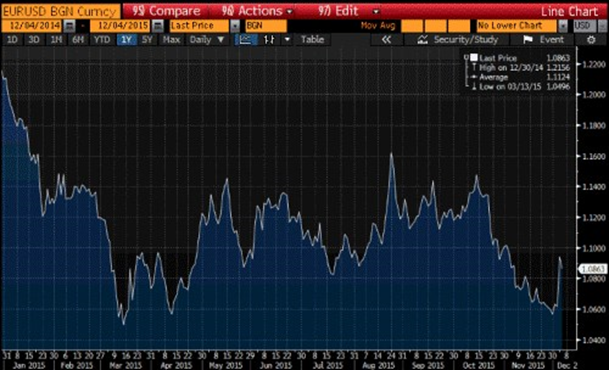
Task: Switch to the candlestick bar chart icon
Action: [x=269, y=40]
